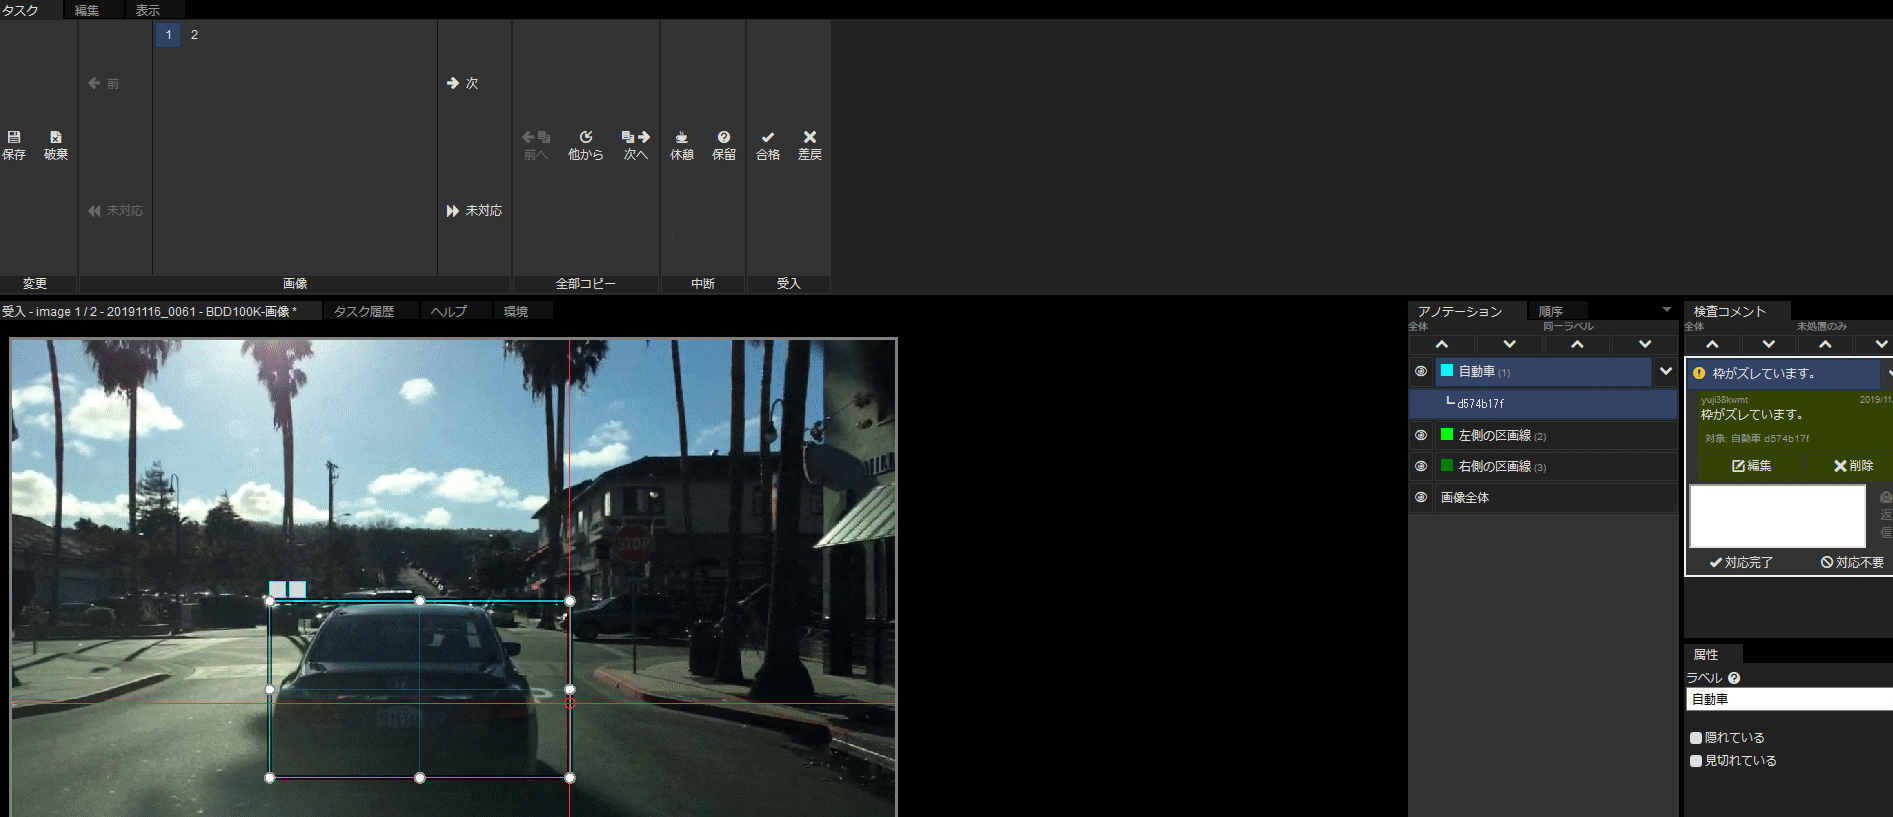
Task: Collapse the 自動車 annotation group
Action: click(x=1666, y=371)
